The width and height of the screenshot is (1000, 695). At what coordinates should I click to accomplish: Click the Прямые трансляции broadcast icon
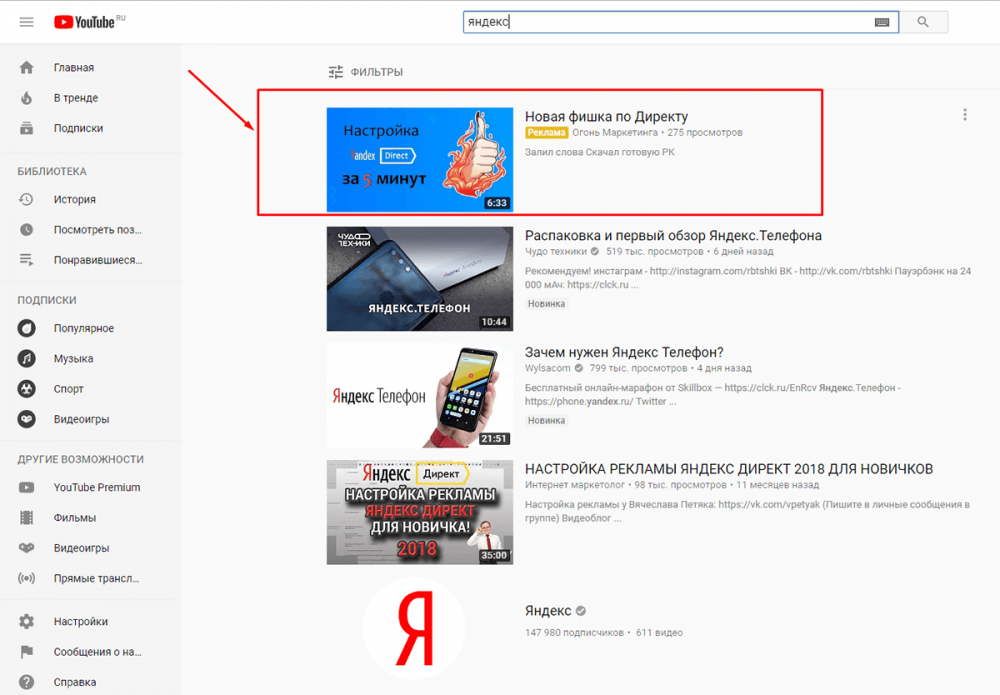(x=26, y=578)
